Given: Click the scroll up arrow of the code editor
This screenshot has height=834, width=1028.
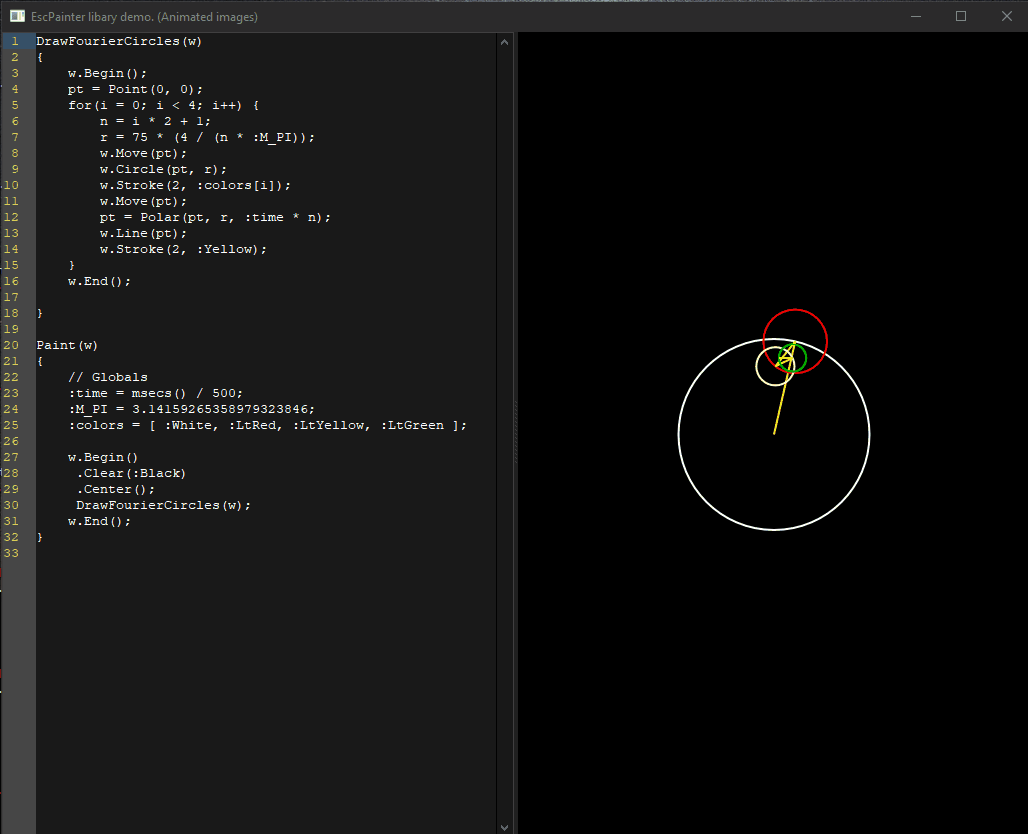Looking at the screenshot, I should tap(504, 42).
